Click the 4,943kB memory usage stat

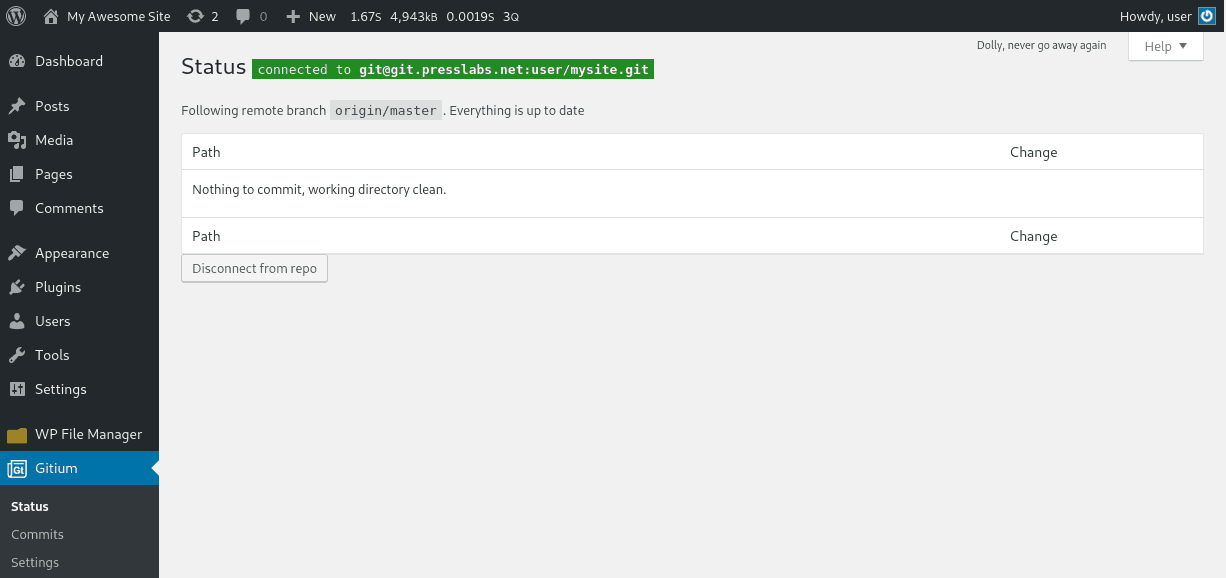tap(414, 16)
